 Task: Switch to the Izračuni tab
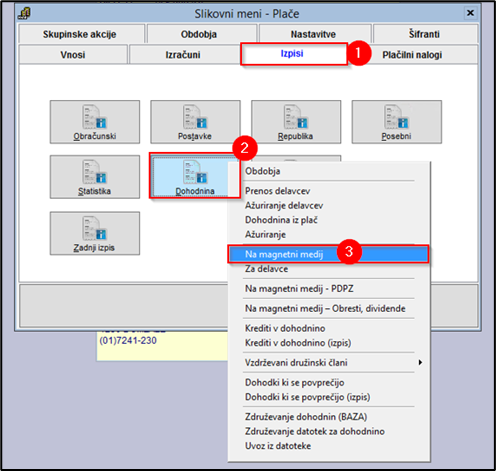coord(183,54)
